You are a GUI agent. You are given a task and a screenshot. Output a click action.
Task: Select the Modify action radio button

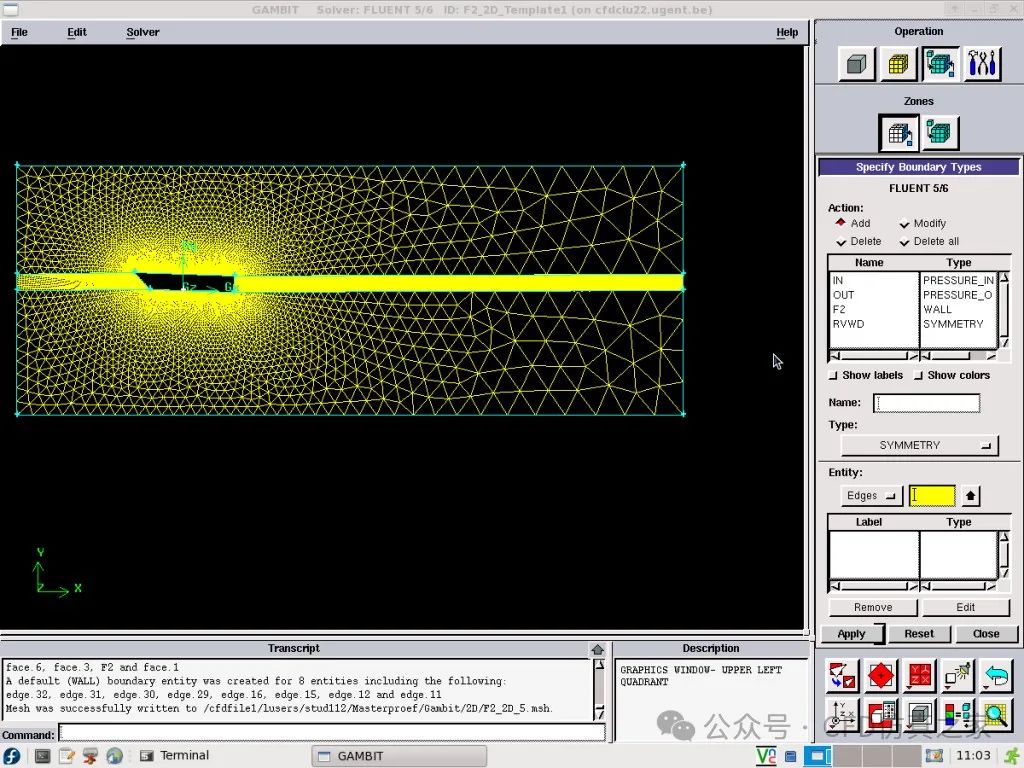[922, 223]
